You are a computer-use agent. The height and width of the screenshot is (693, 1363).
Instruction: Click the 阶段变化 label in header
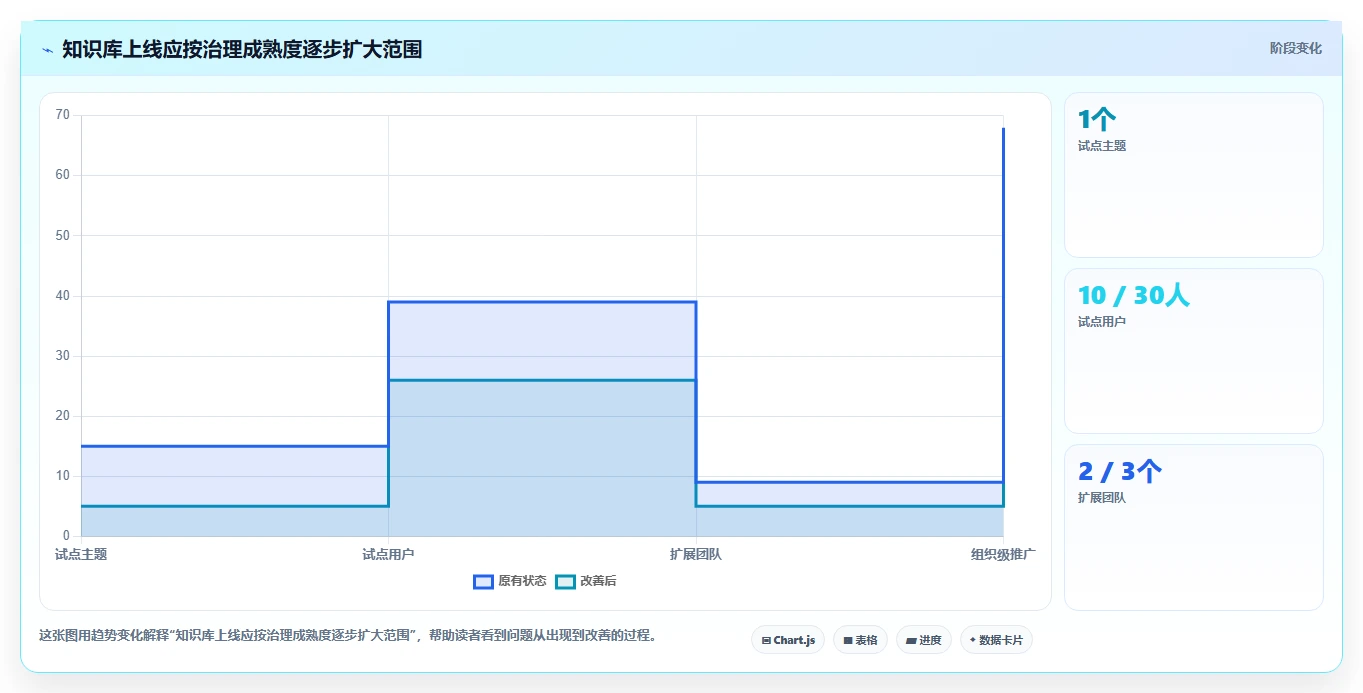(x=1296, y=49)
